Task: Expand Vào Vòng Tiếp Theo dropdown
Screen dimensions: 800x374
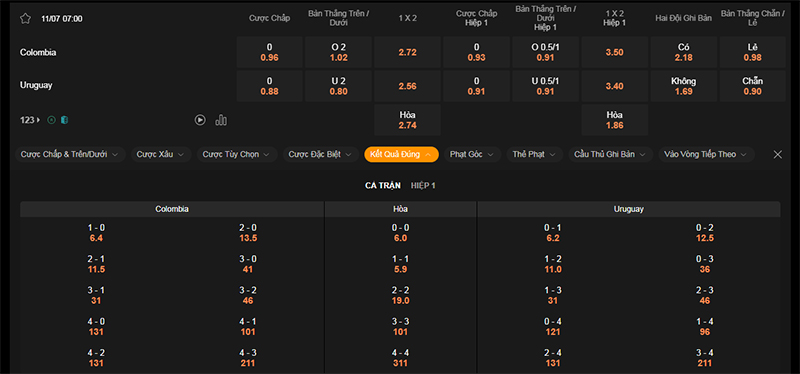Action: click(707, 154)
